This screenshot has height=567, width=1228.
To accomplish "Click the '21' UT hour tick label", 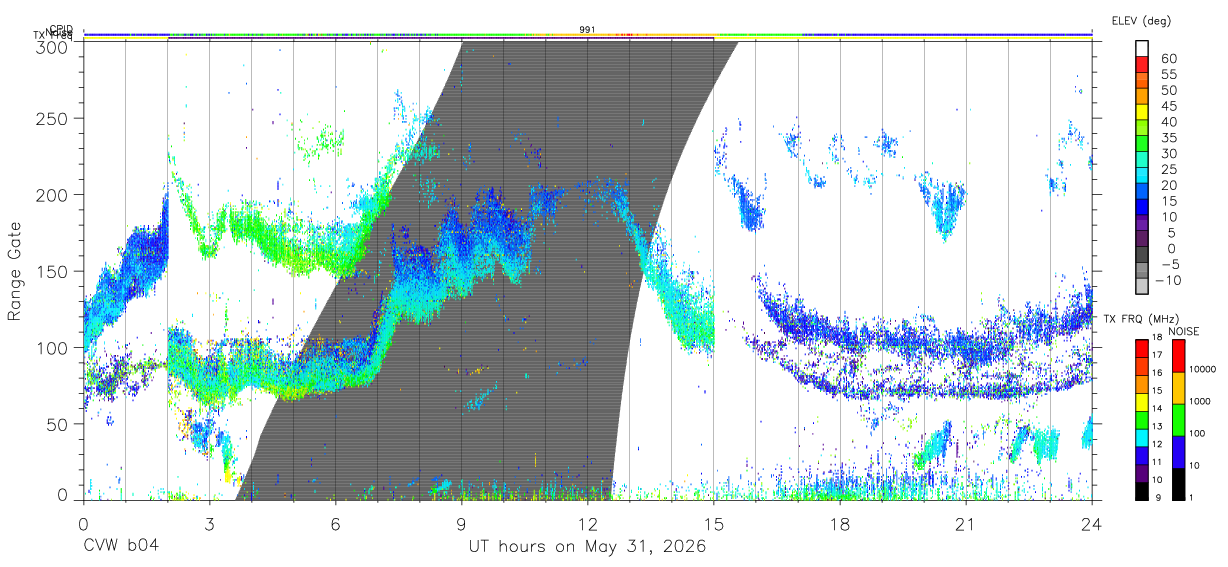I will (x=966, y=523).
